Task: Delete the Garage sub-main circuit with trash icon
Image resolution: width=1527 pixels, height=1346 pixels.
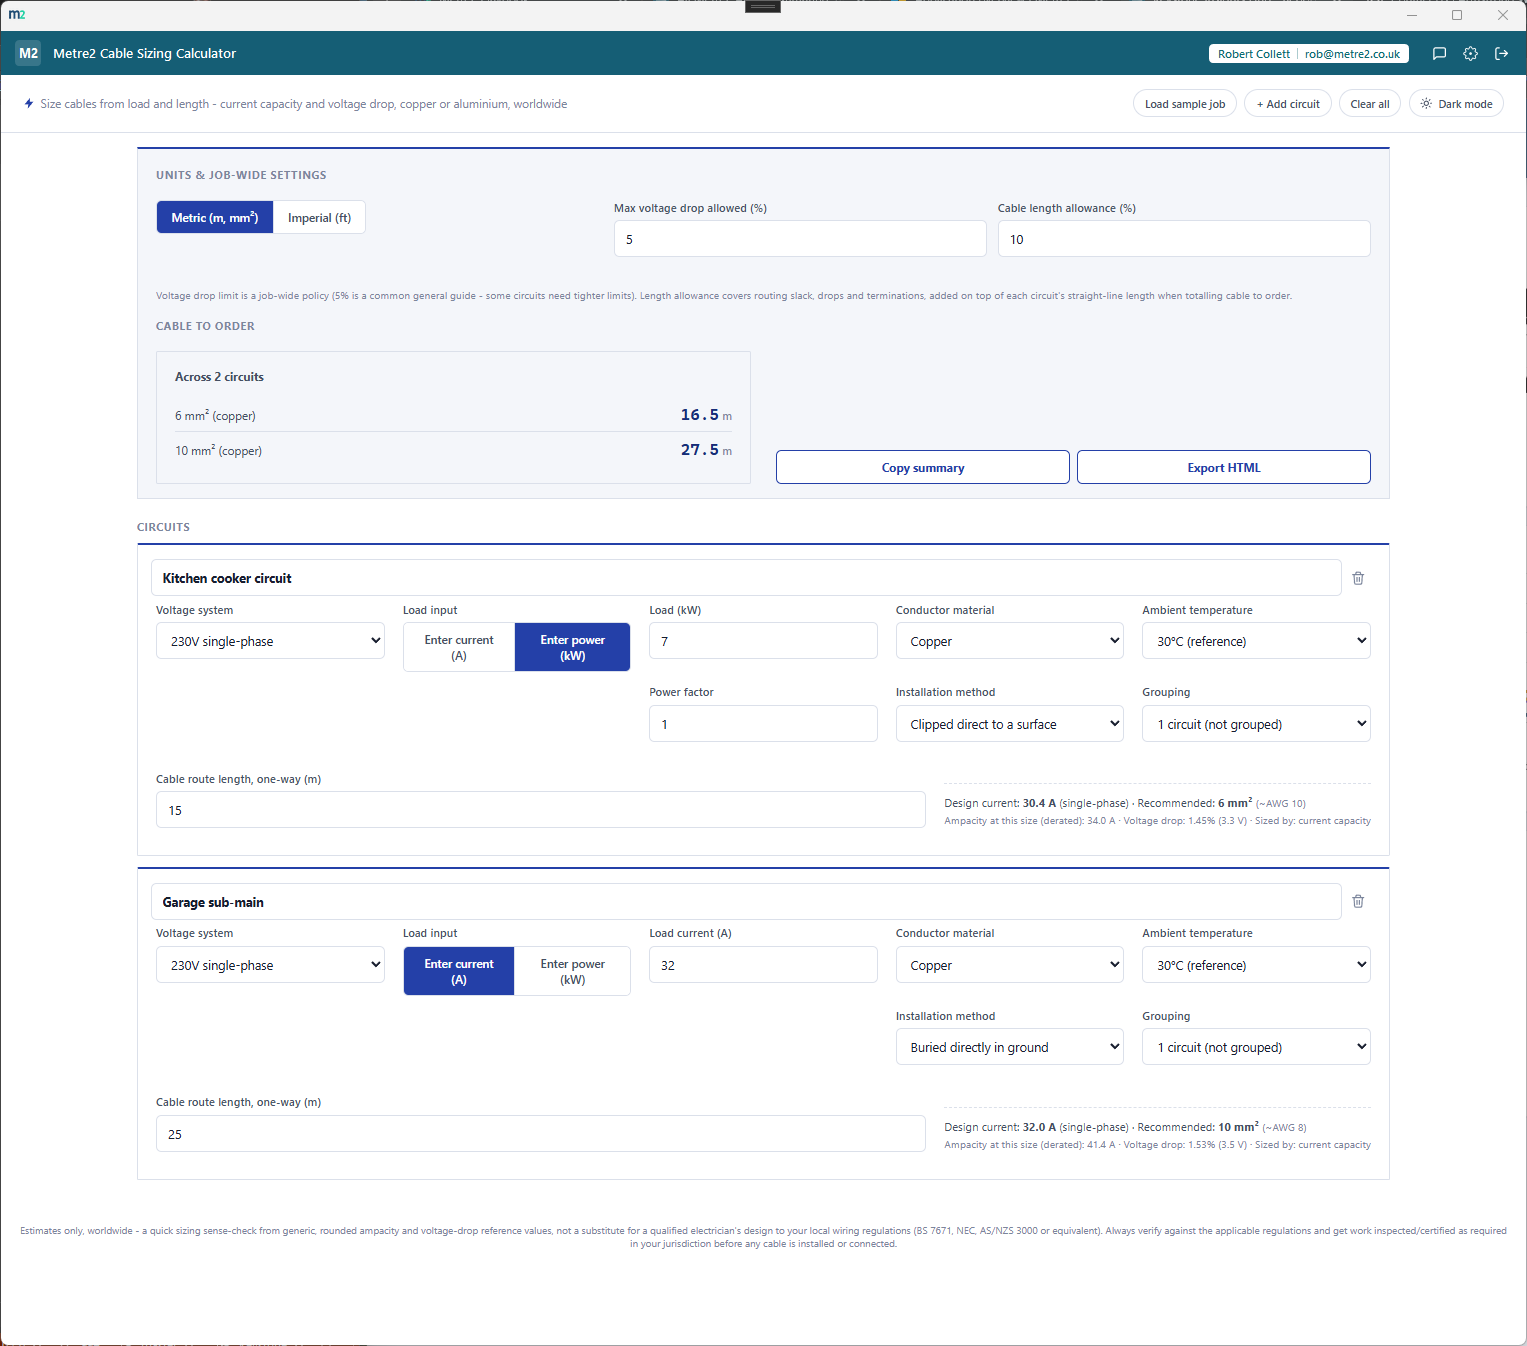Action: (1358, 901)
